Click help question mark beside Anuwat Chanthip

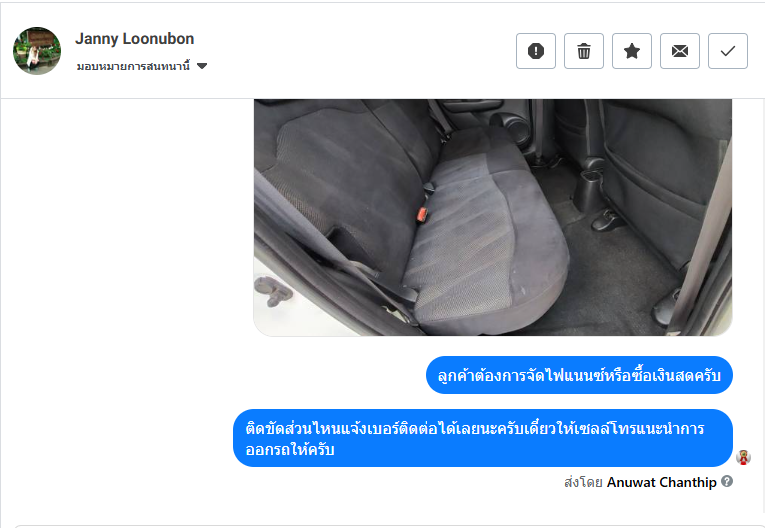pyautogui.click(x=727, y=481)
